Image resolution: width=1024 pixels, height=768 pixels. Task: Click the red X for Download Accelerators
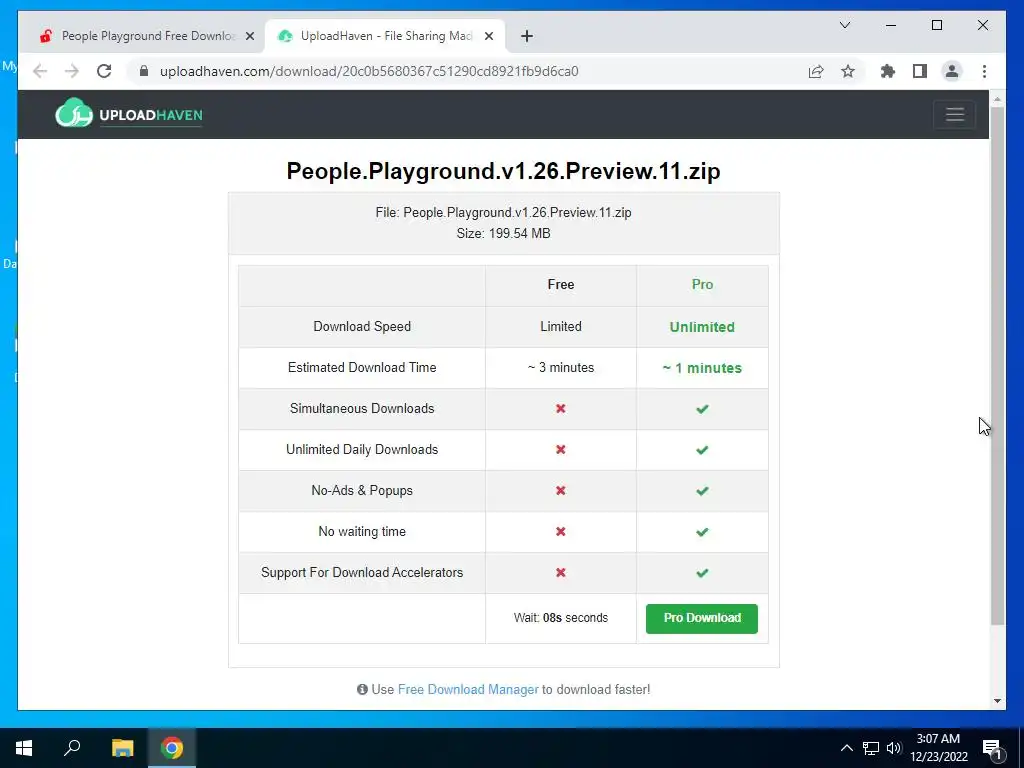coord(560,572)
